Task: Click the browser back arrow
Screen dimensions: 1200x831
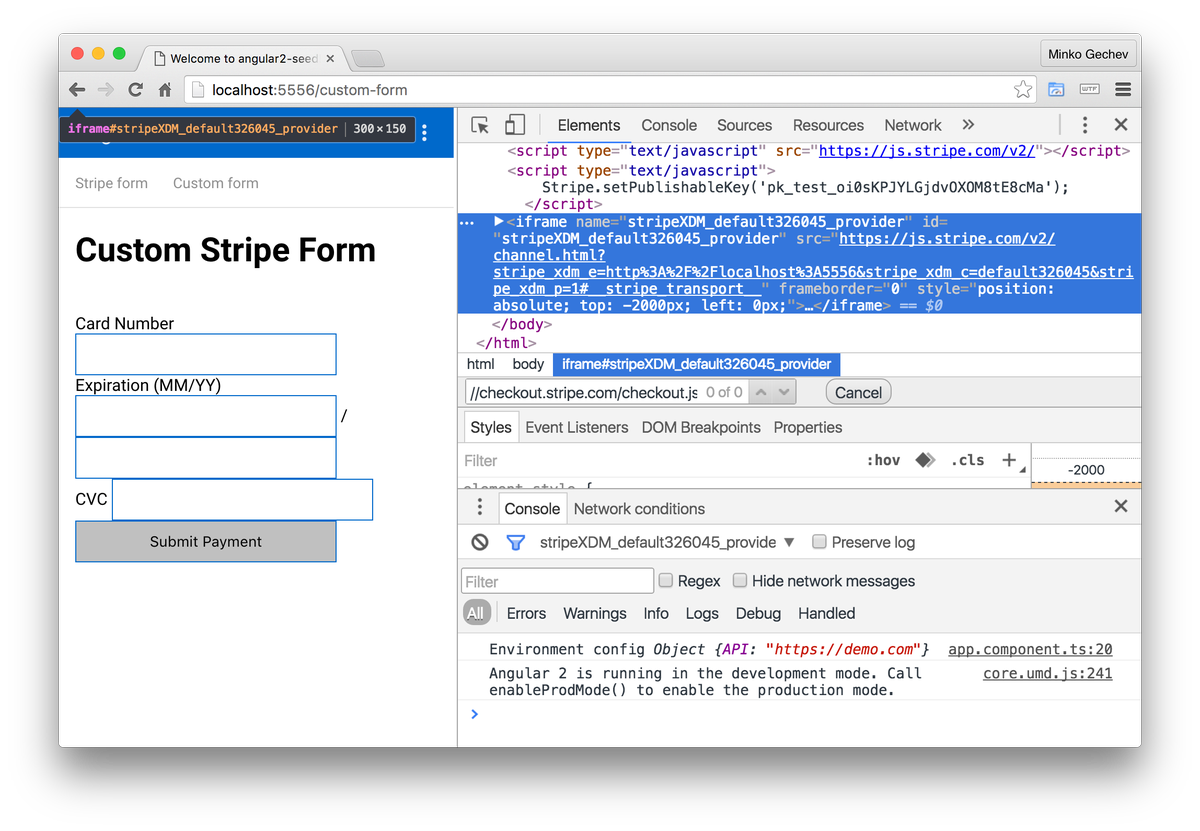Action: pos(77,90)
